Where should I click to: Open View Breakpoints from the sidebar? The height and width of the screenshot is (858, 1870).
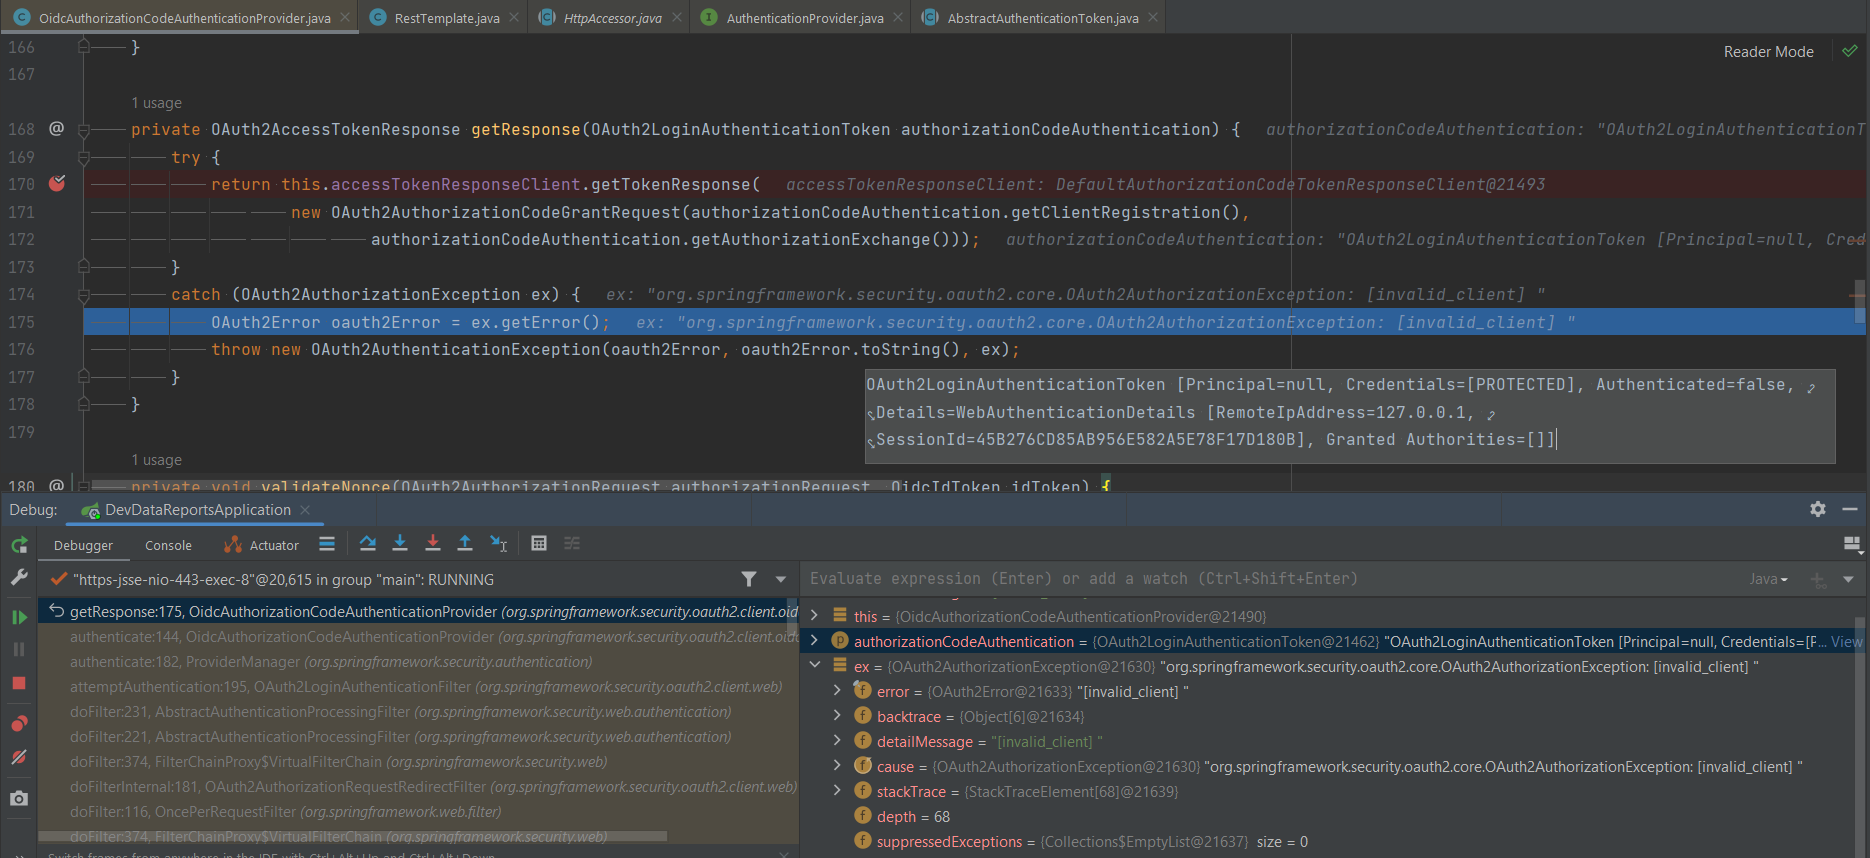pyautogui.click(x=19, y=724)
